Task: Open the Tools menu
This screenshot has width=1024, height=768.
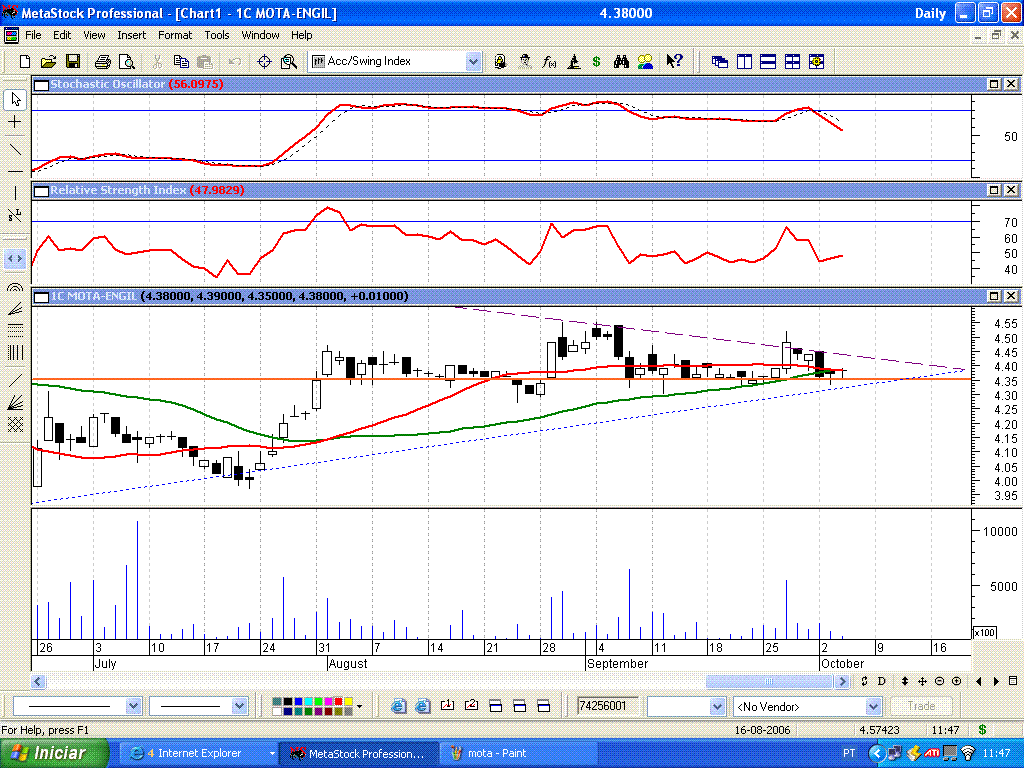Action: click(216, 35)
